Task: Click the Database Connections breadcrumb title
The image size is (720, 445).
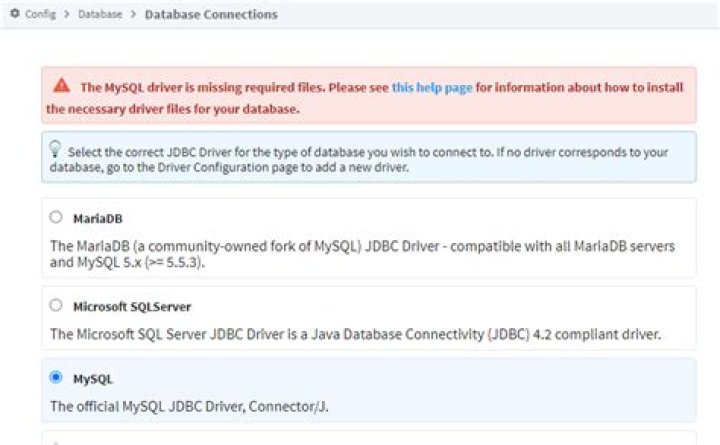Action: coord(211,14)
